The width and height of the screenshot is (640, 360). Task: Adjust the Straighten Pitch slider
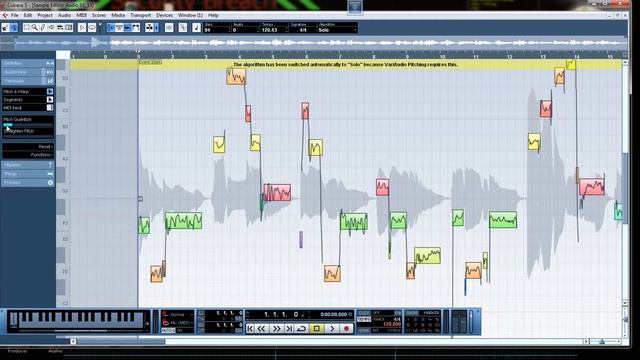(x=28, y=136)
